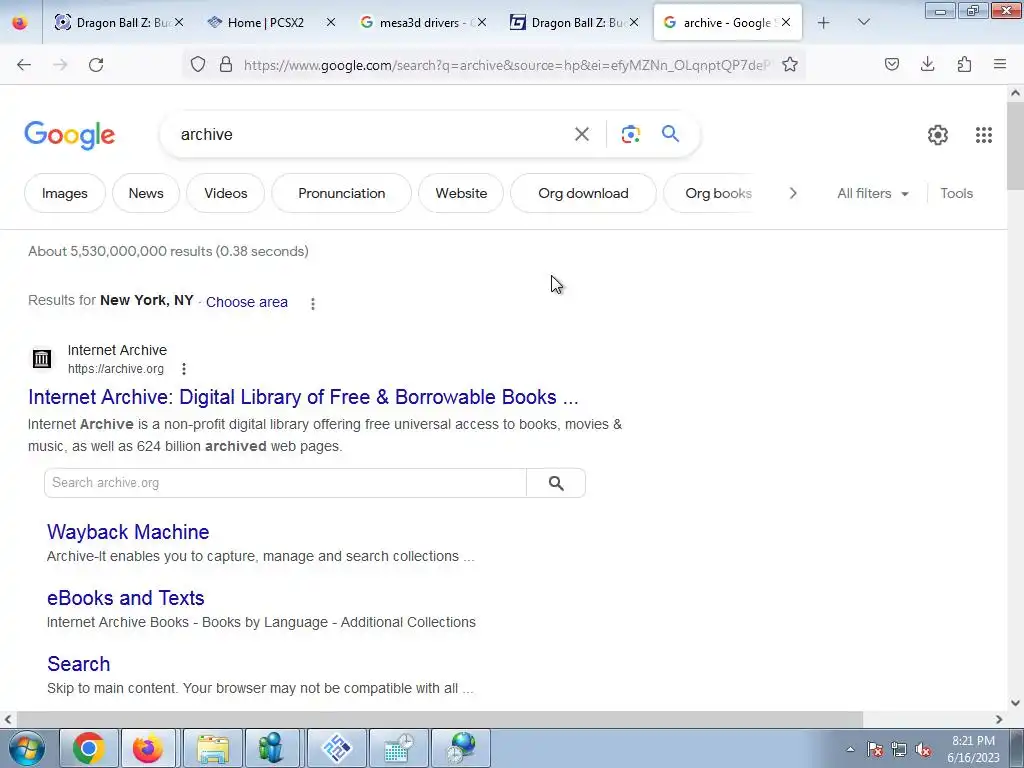Switch to the Home | PCSX2 tab

(x=266, y=23)
